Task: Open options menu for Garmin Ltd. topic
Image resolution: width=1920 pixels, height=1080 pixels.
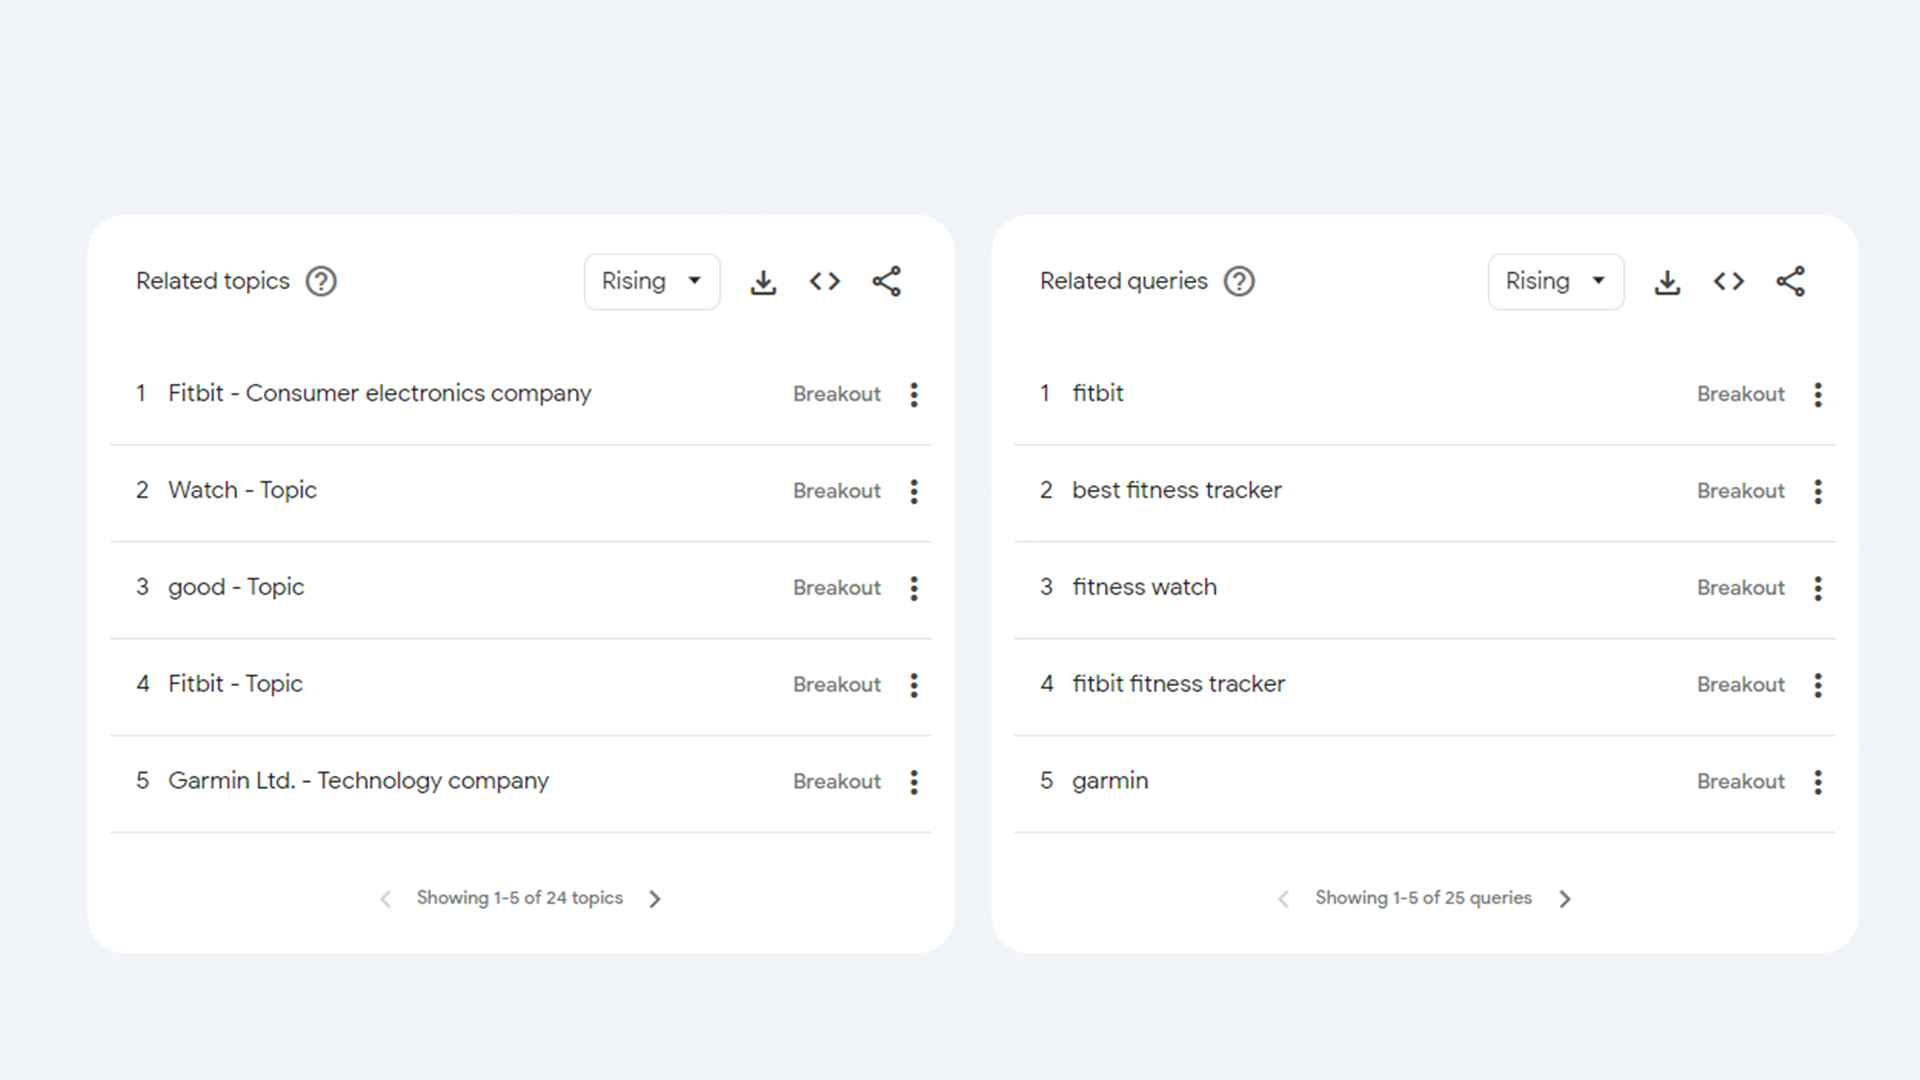Action: 913,781
